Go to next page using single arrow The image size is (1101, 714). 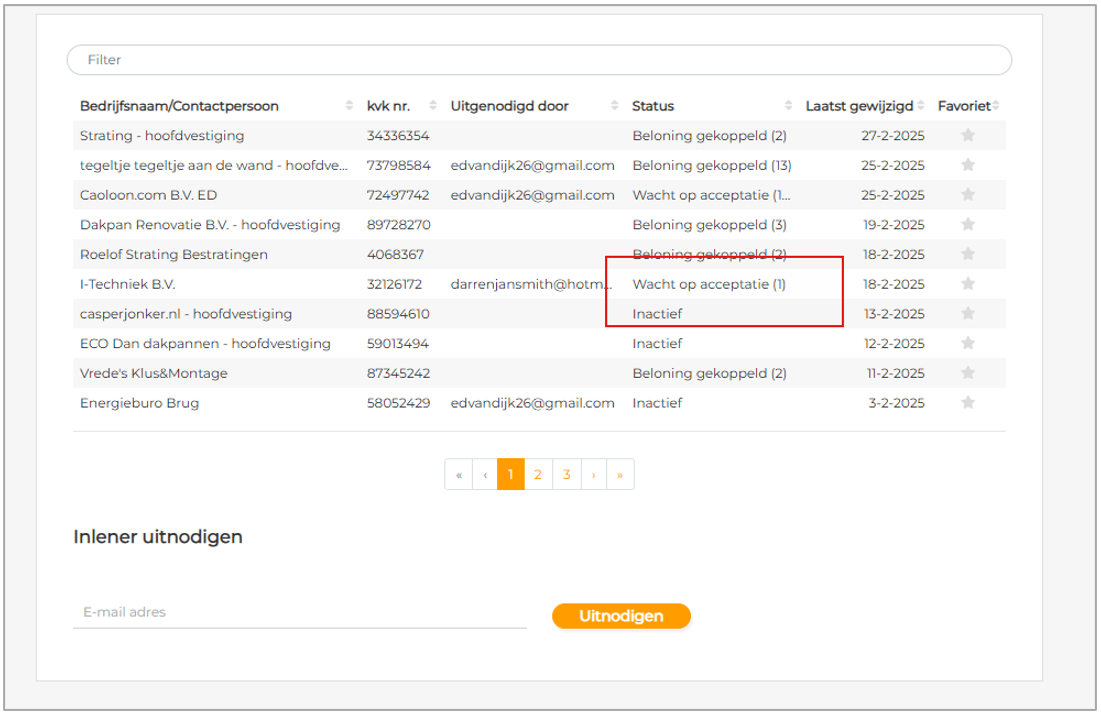(x=593, y=475)
